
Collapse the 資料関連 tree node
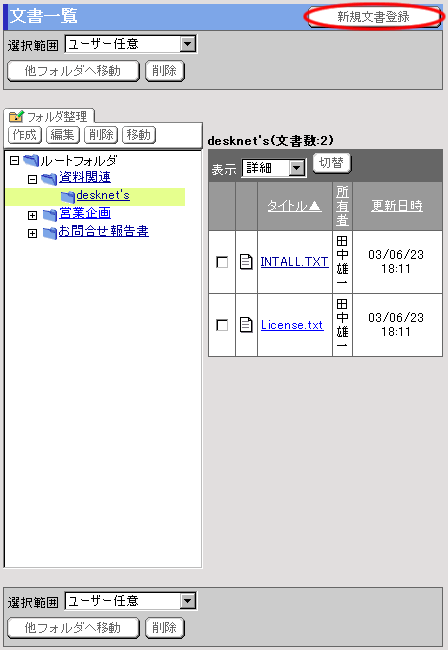(x=32, y=179)
